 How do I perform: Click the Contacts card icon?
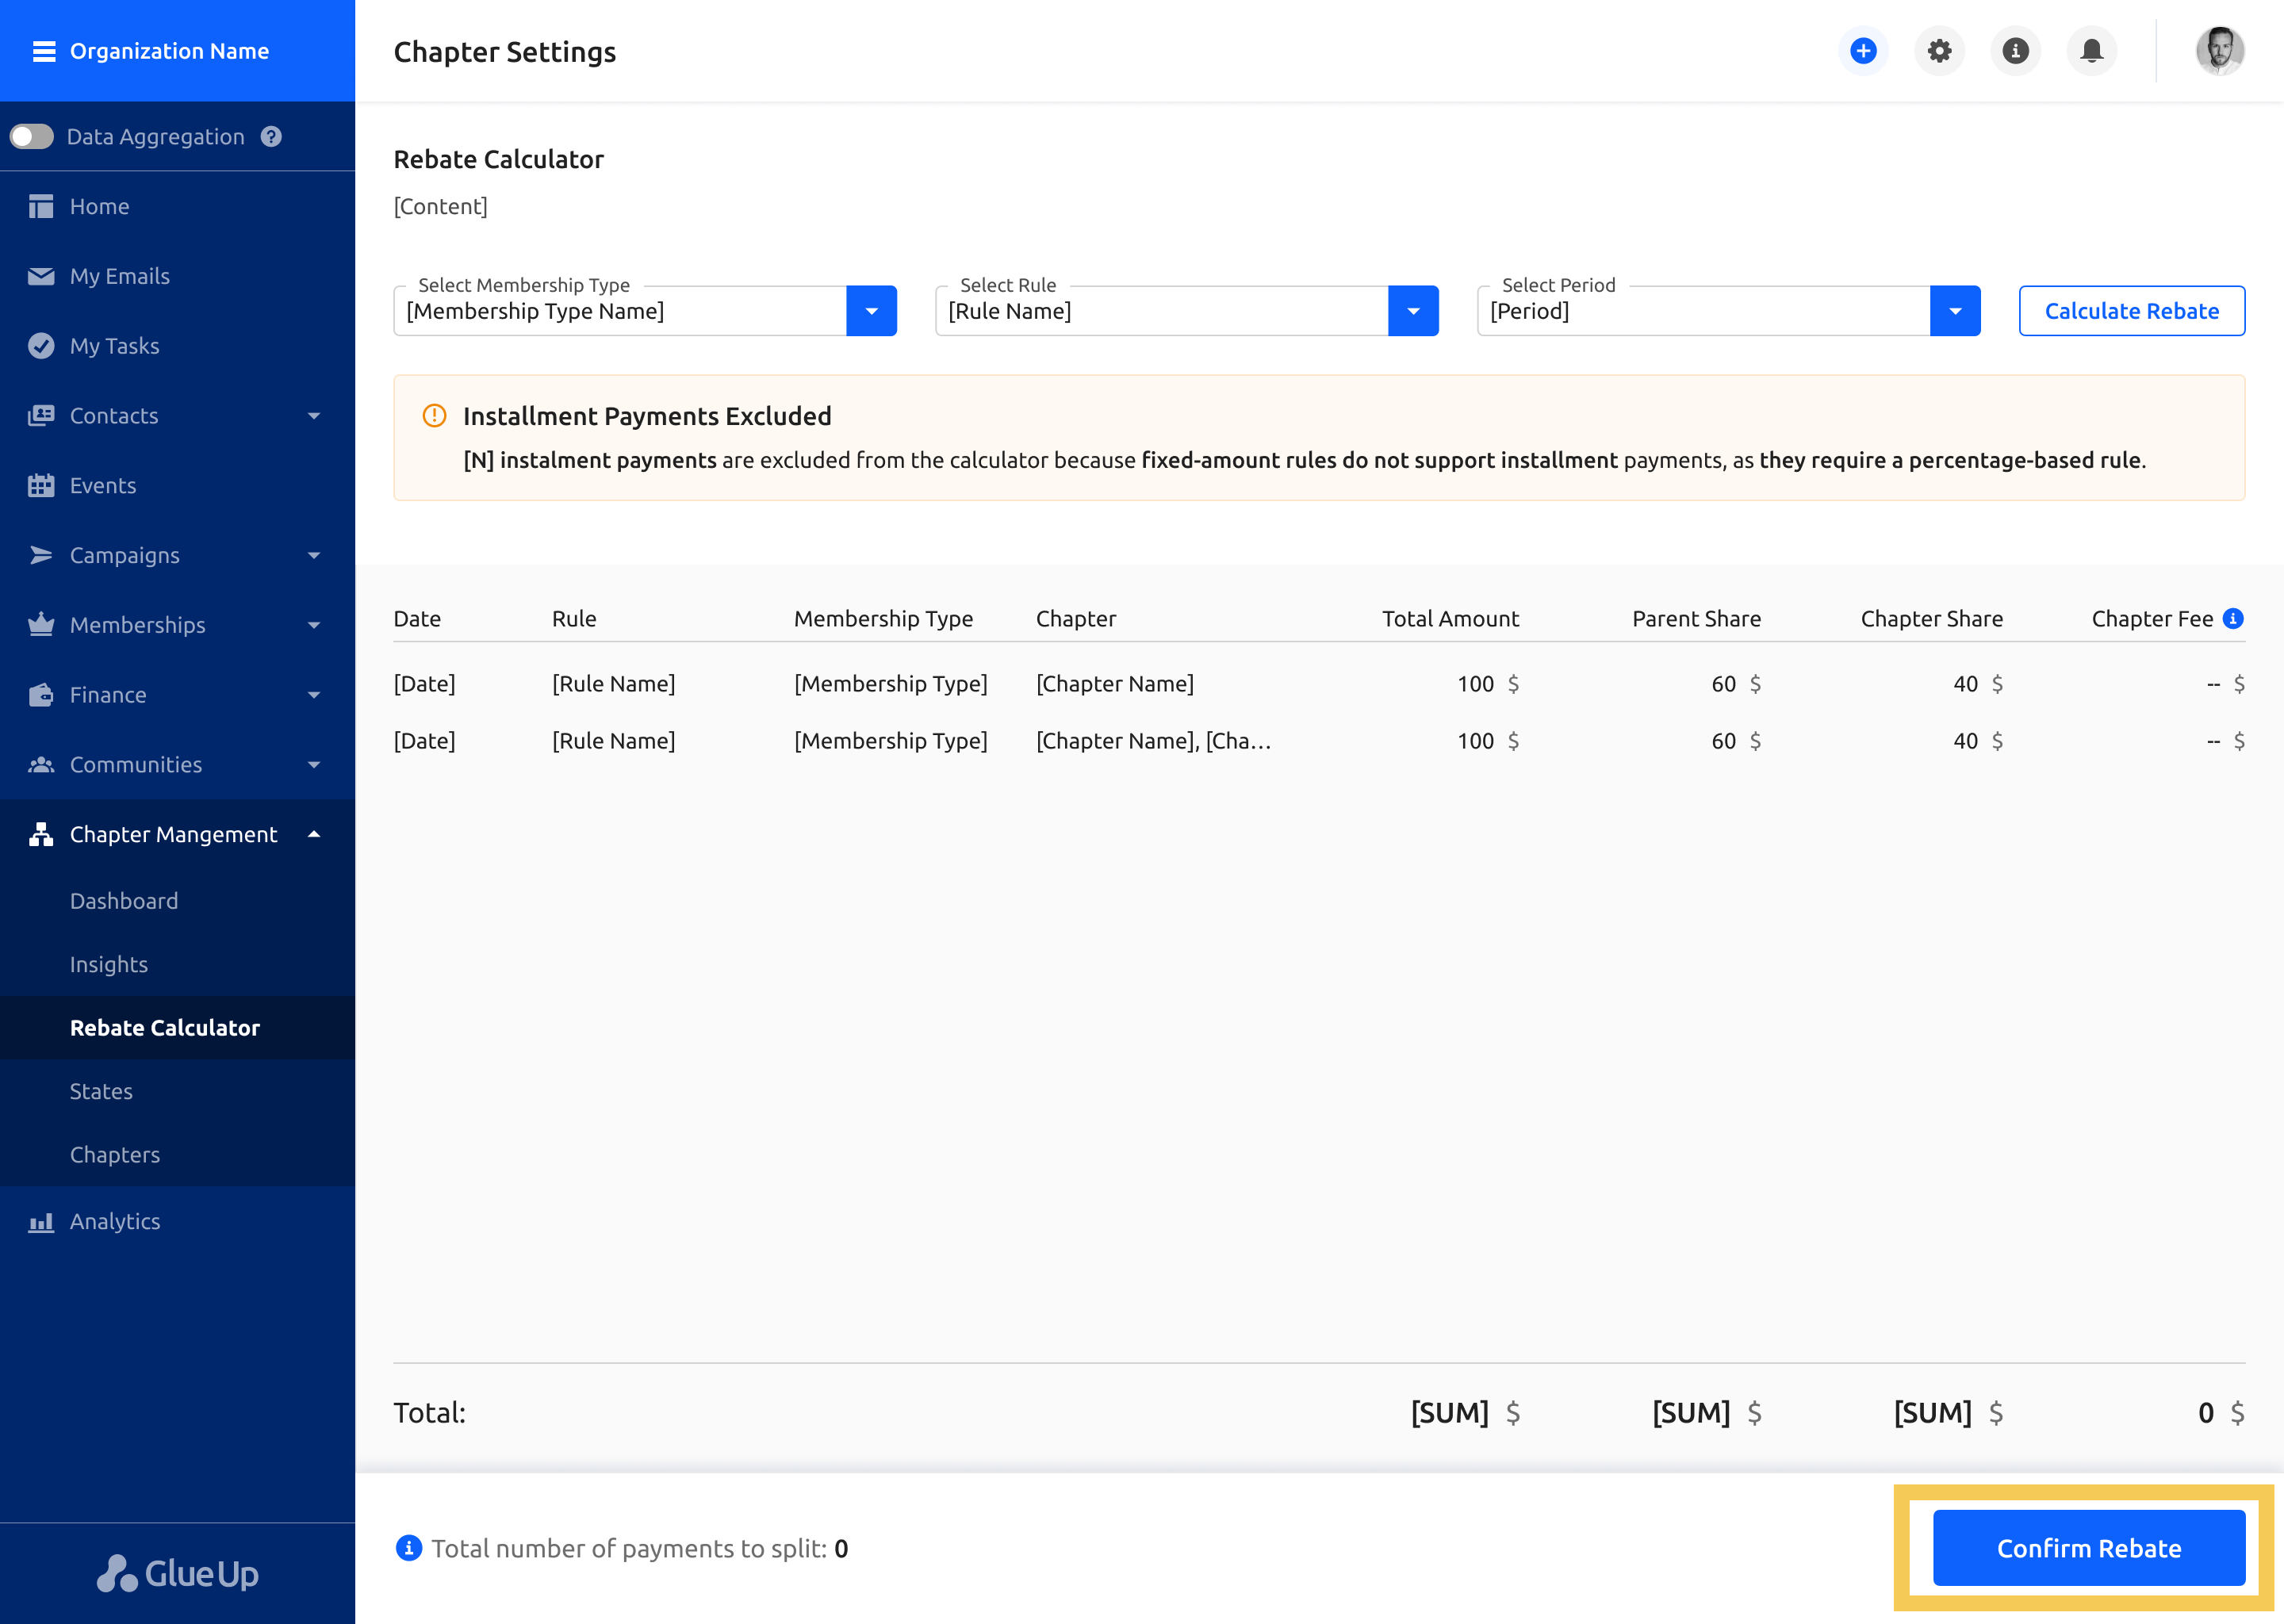coord(41,416)
